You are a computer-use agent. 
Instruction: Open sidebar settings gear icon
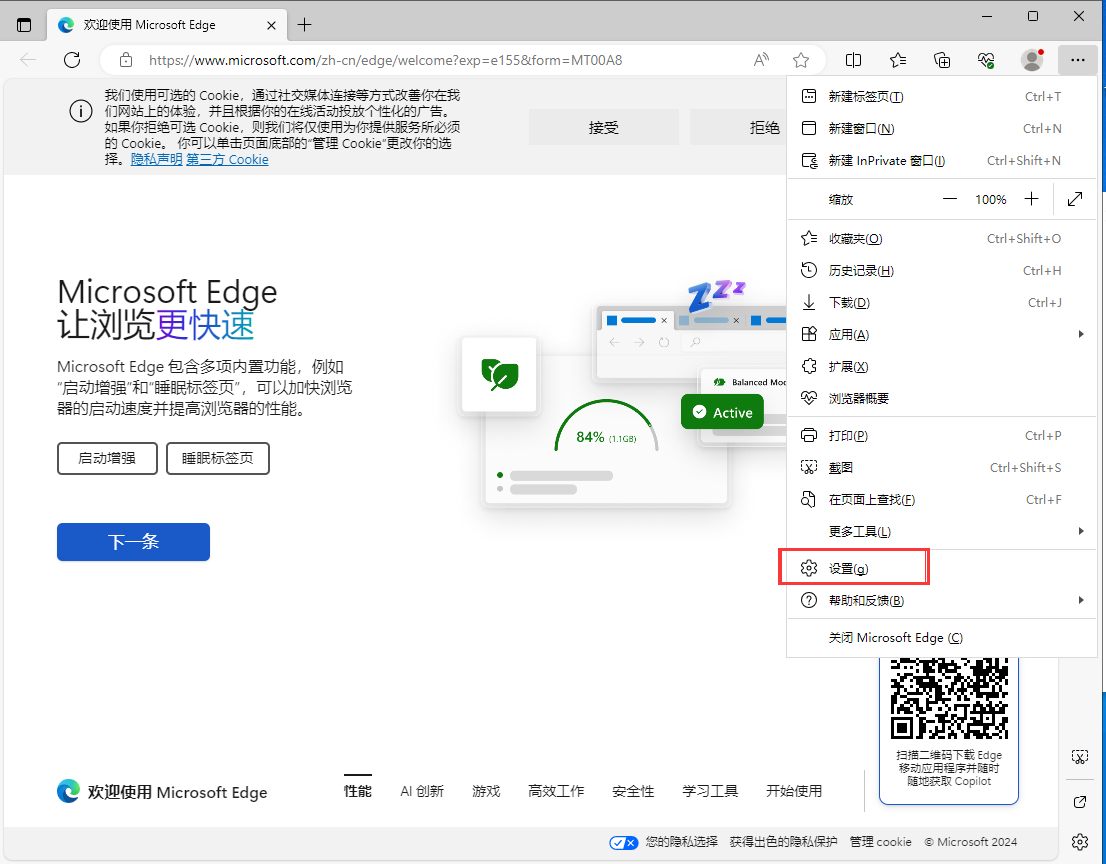1080,841
